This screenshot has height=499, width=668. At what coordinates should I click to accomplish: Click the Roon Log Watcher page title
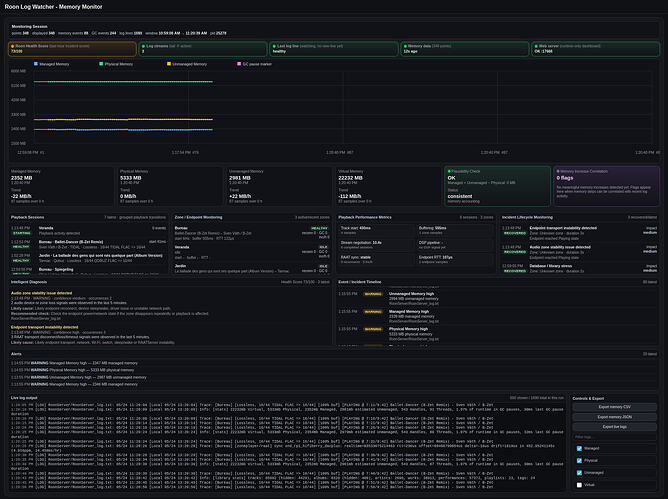click(x=53, y=7)
